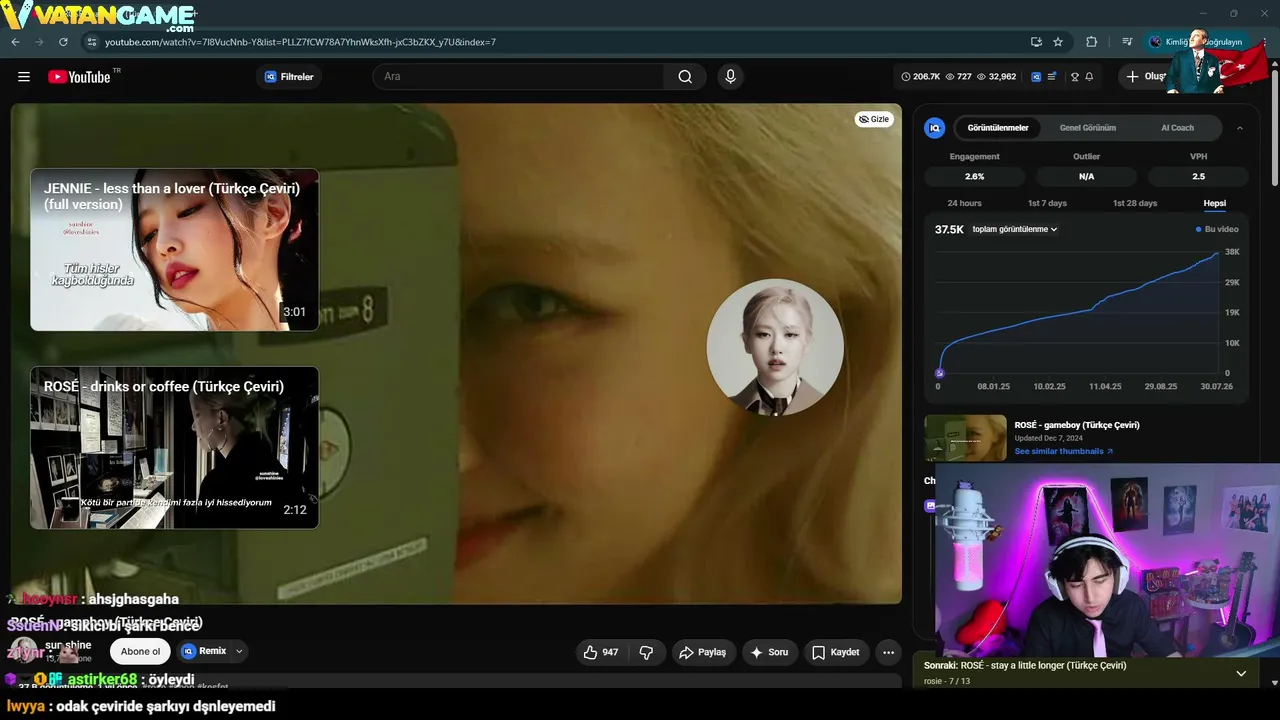1280x720 pixels.
Task: Open the AI Coach tab
Action: pyautogui.click(x=1177, y=128)
